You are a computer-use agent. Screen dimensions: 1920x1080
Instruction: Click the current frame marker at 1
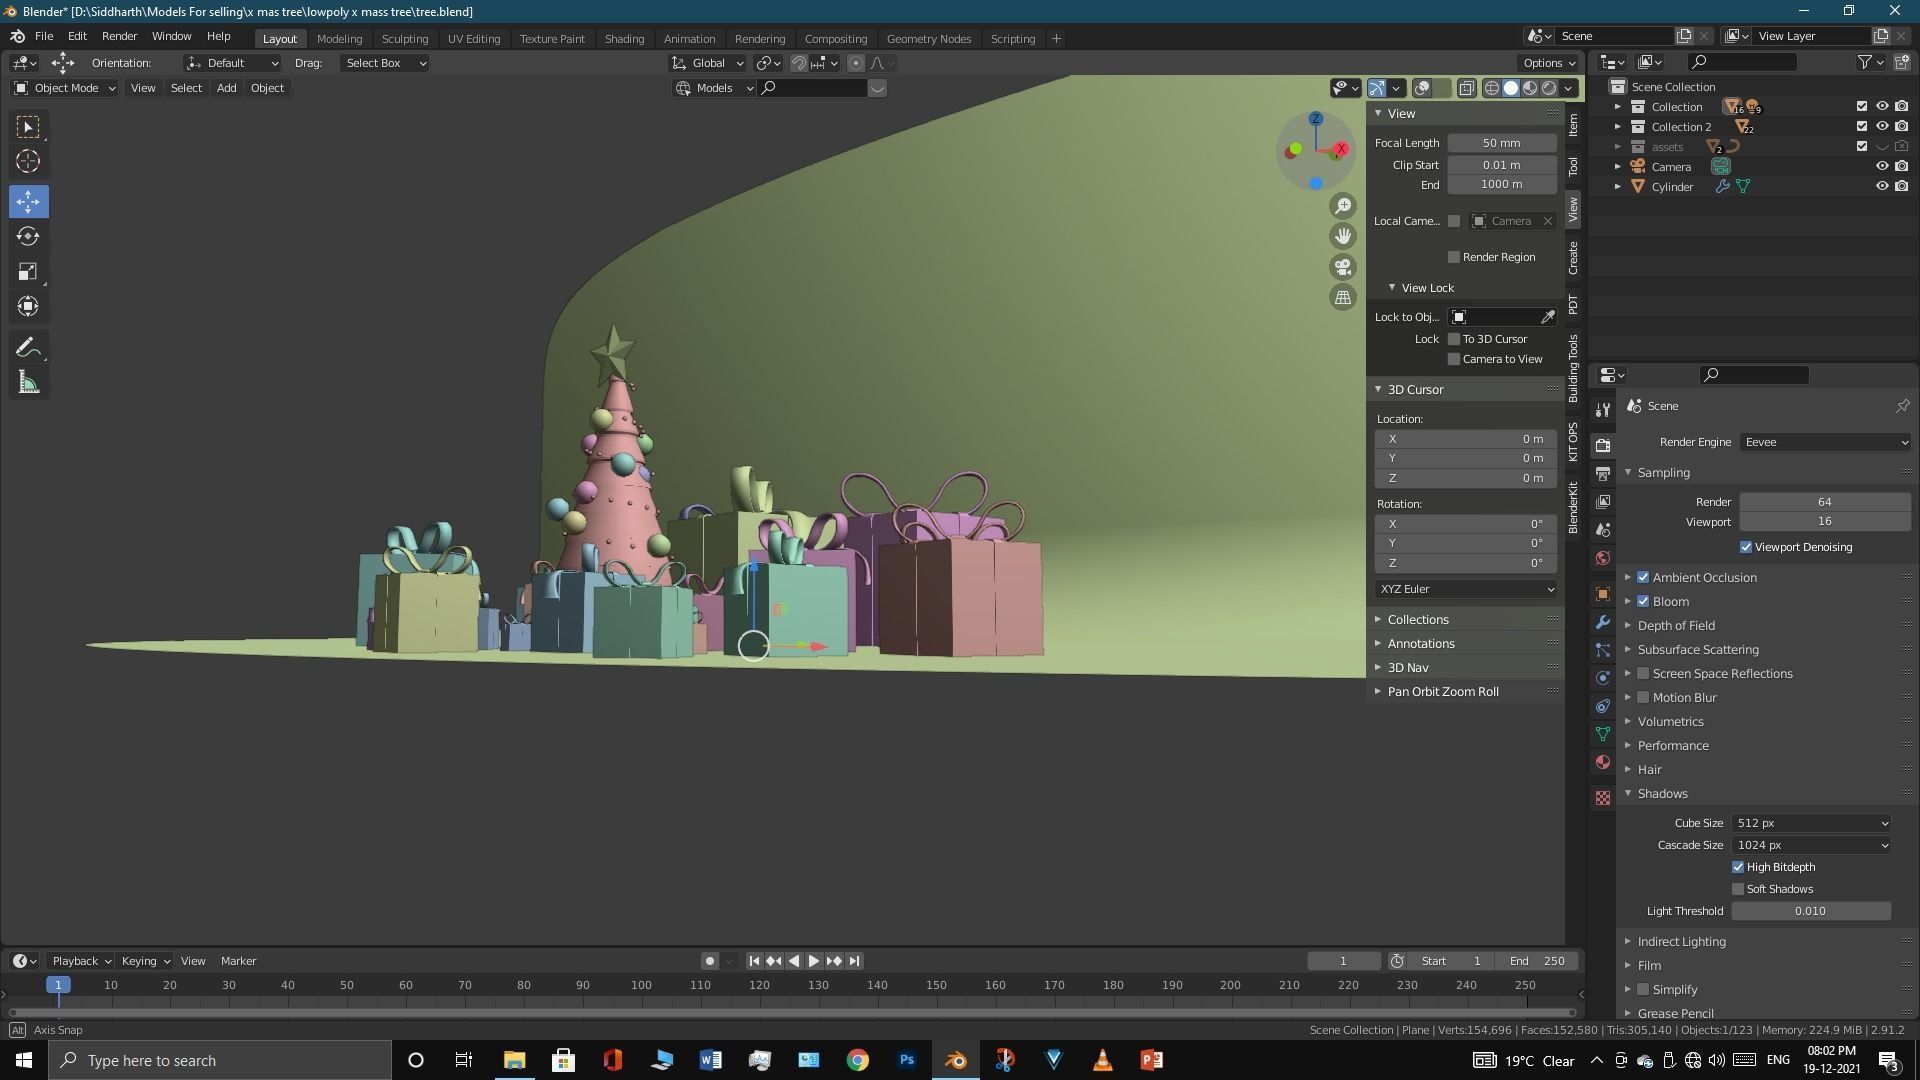coord(58,985)
